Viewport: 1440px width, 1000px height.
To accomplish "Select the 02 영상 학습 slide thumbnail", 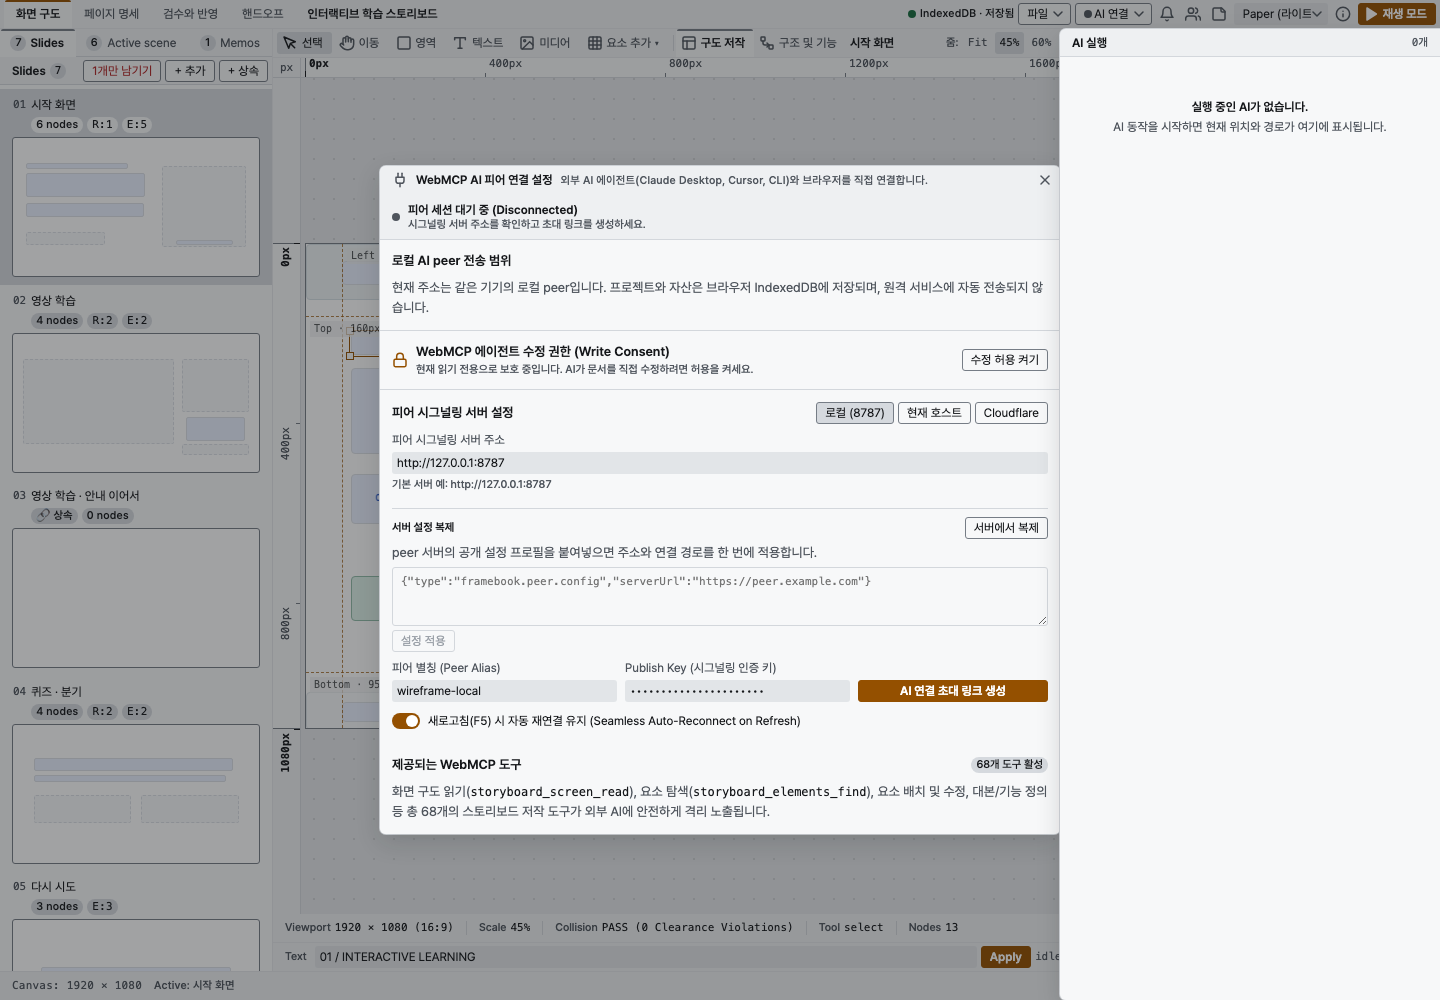I will pos(136,403).
